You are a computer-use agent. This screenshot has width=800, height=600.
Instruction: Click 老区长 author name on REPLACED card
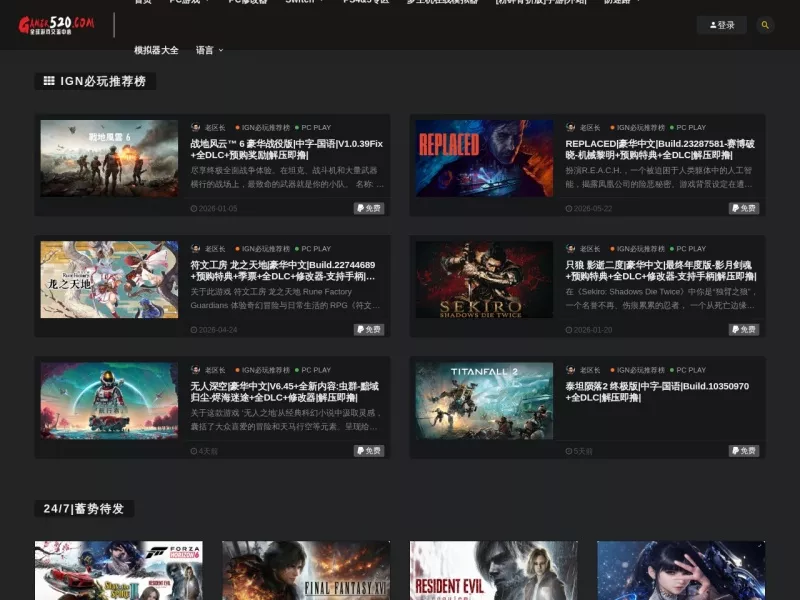click(x=590, y=128)
